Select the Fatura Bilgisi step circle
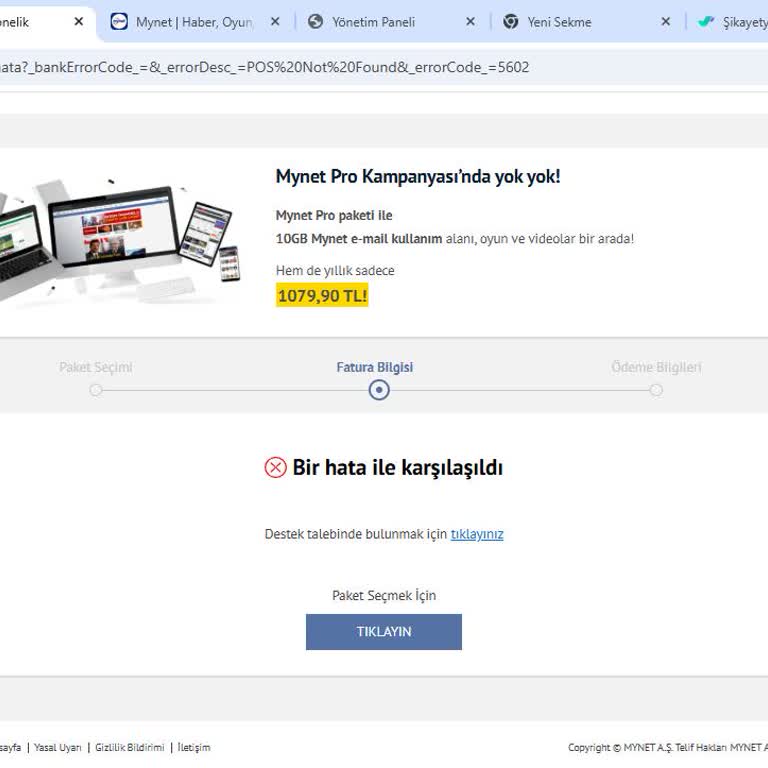 tap(379, 390)
